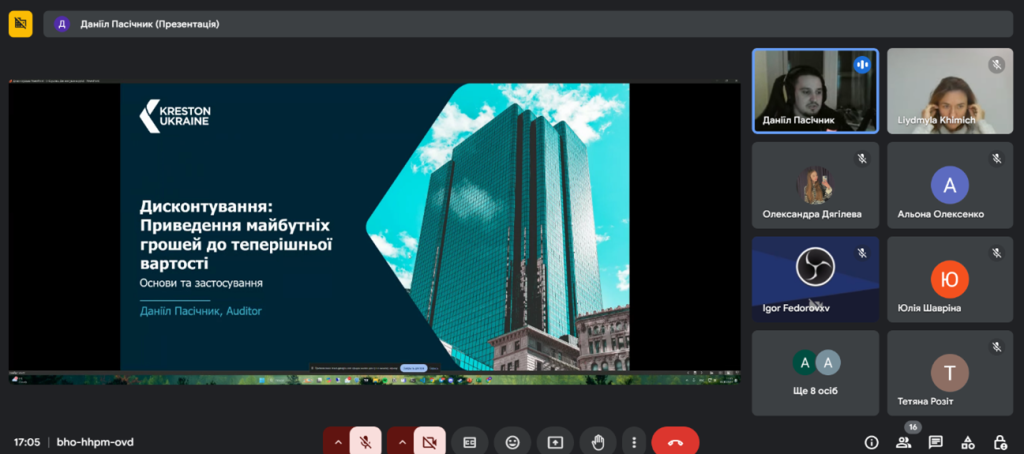Image resolution: width=1024 pixels, height=454 pixels.
Task: Click the clock showing 17:05
Action: tap(27, 442)
